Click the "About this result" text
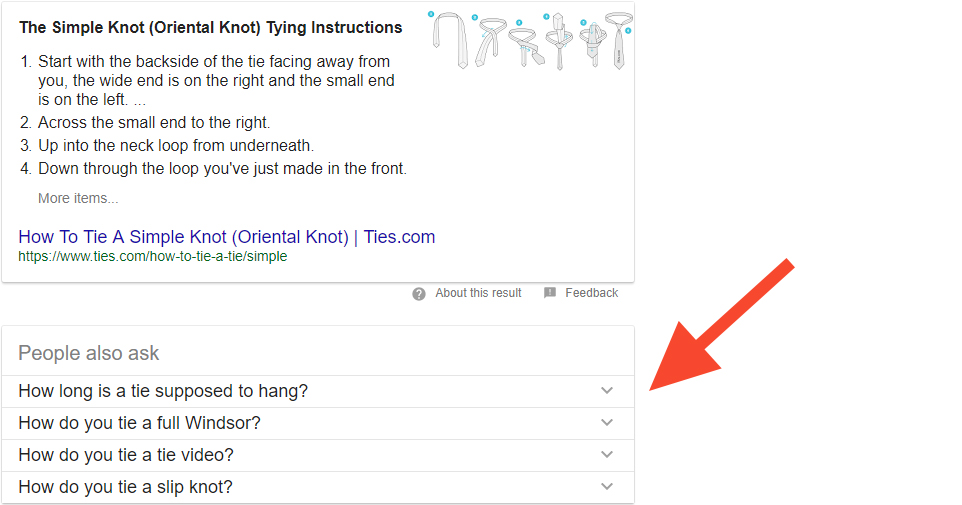Screen dimensions: 962x505 coord(478,293)
